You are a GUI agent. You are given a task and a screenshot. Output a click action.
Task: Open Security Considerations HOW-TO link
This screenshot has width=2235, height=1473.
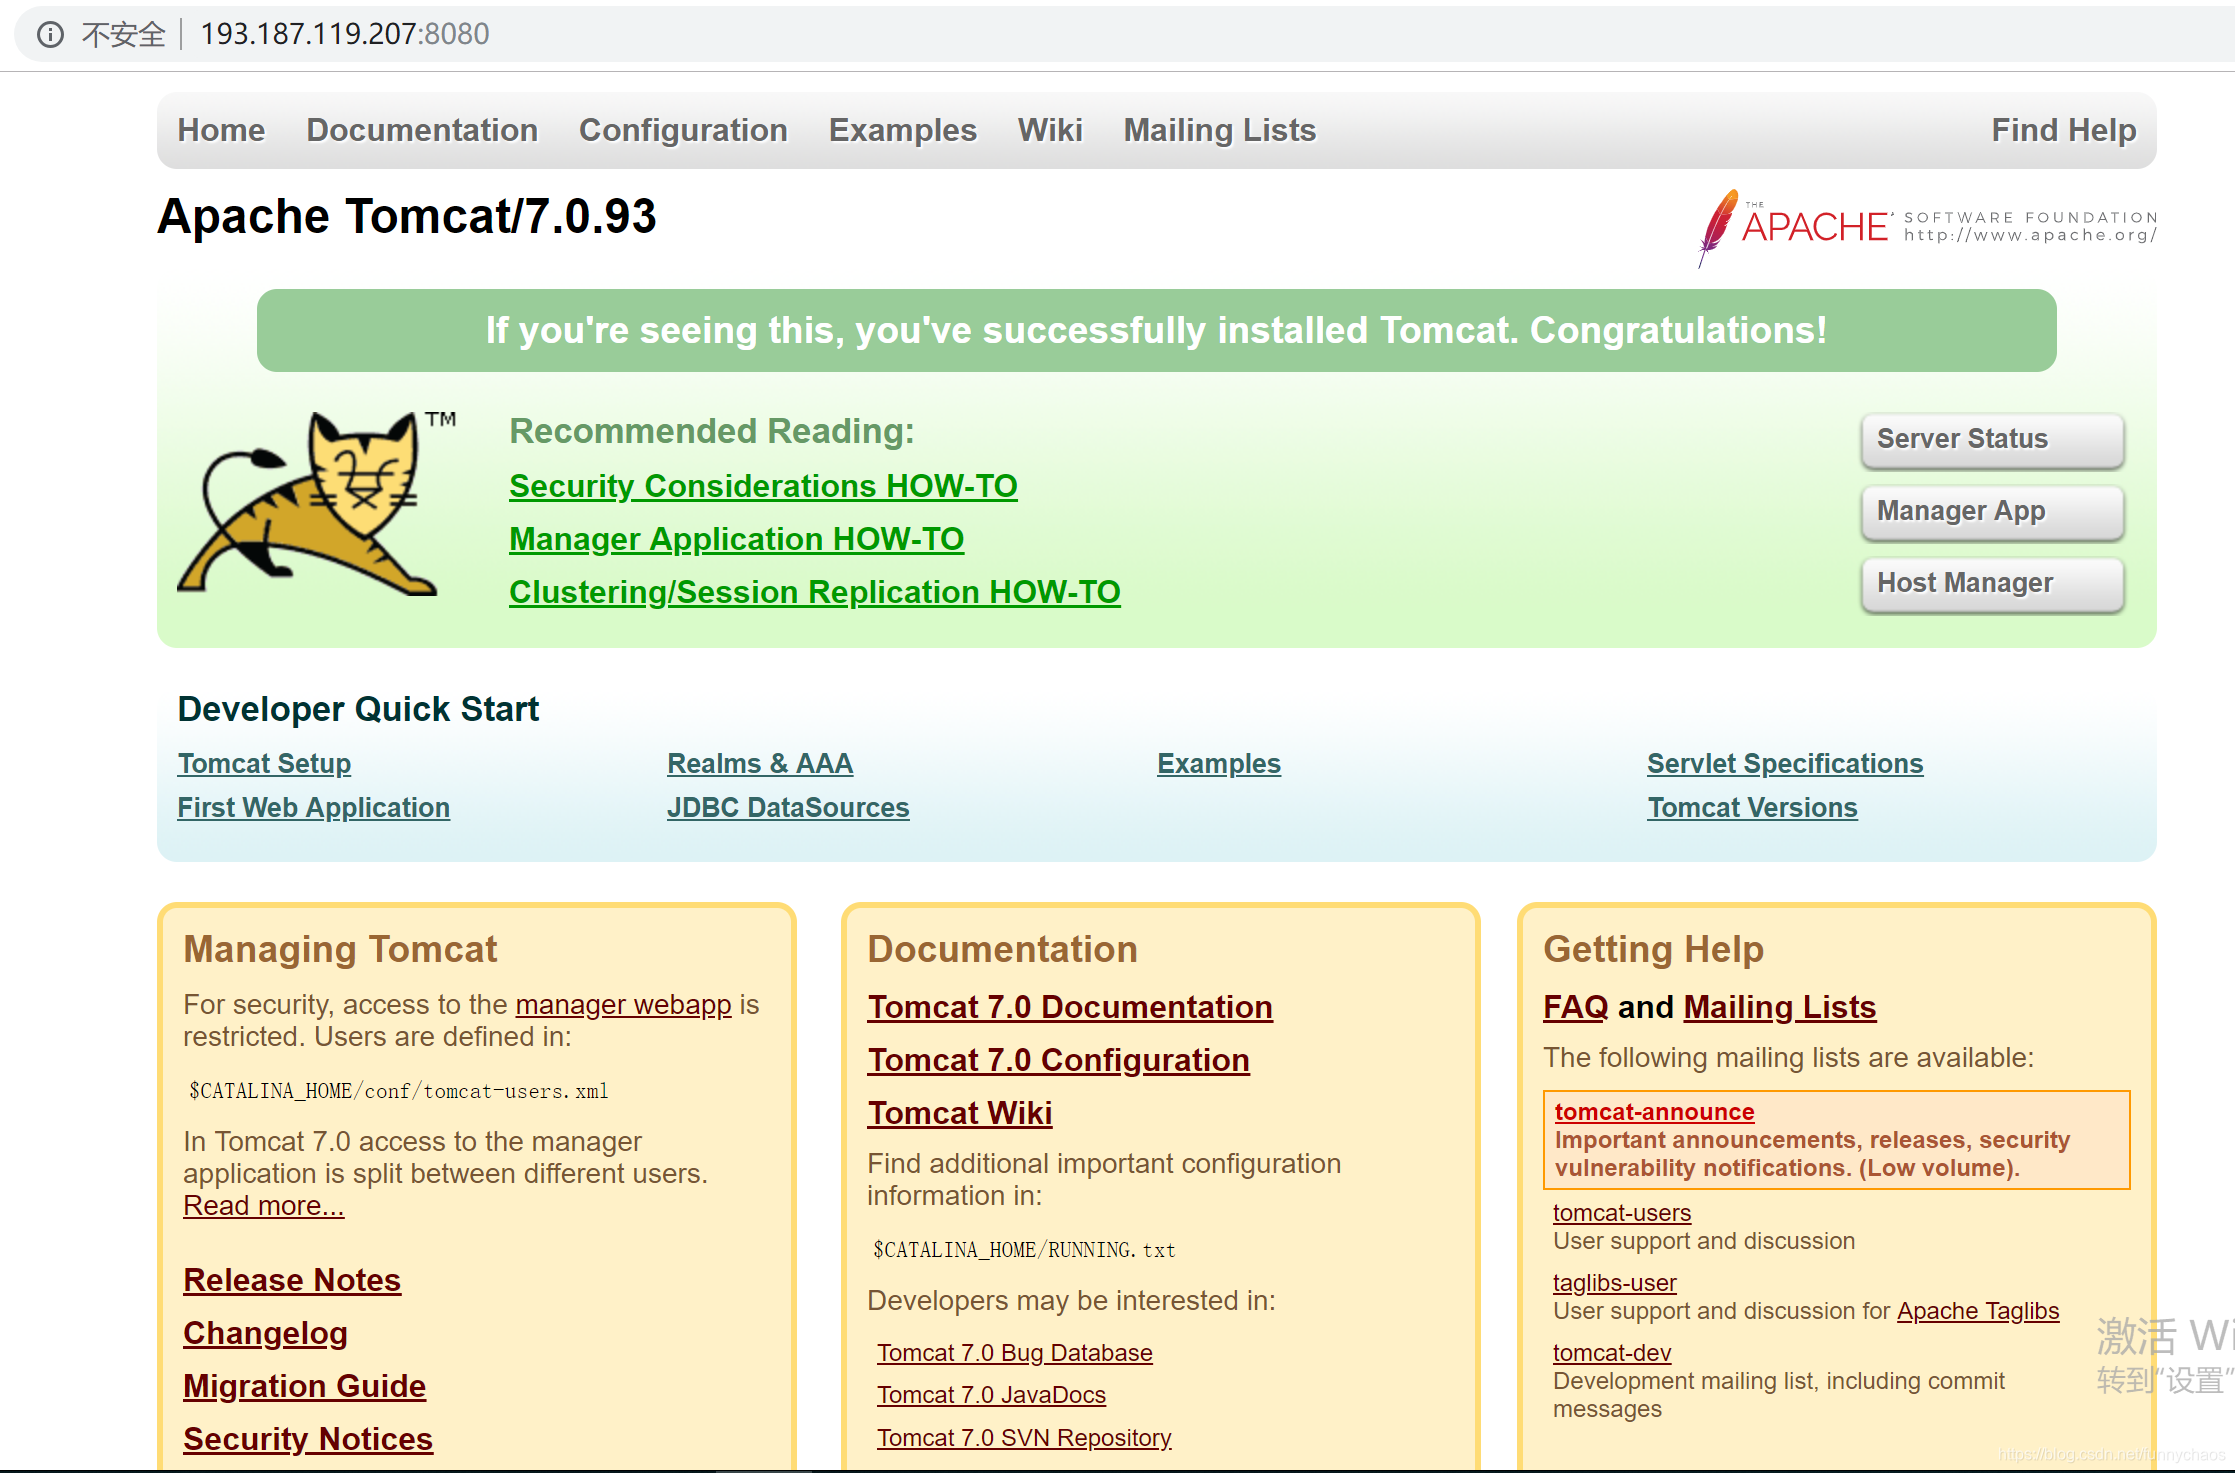tap(763, 486)
